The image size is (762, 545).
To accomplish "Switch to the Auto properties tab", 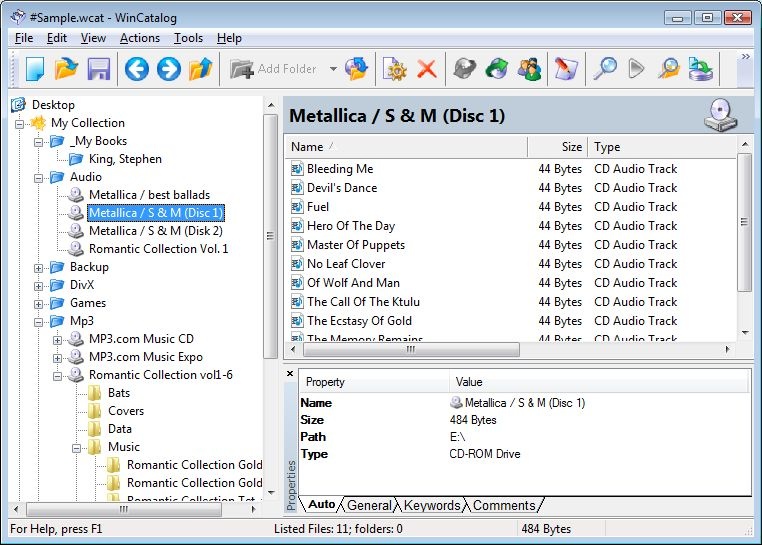I will [322, 505].
